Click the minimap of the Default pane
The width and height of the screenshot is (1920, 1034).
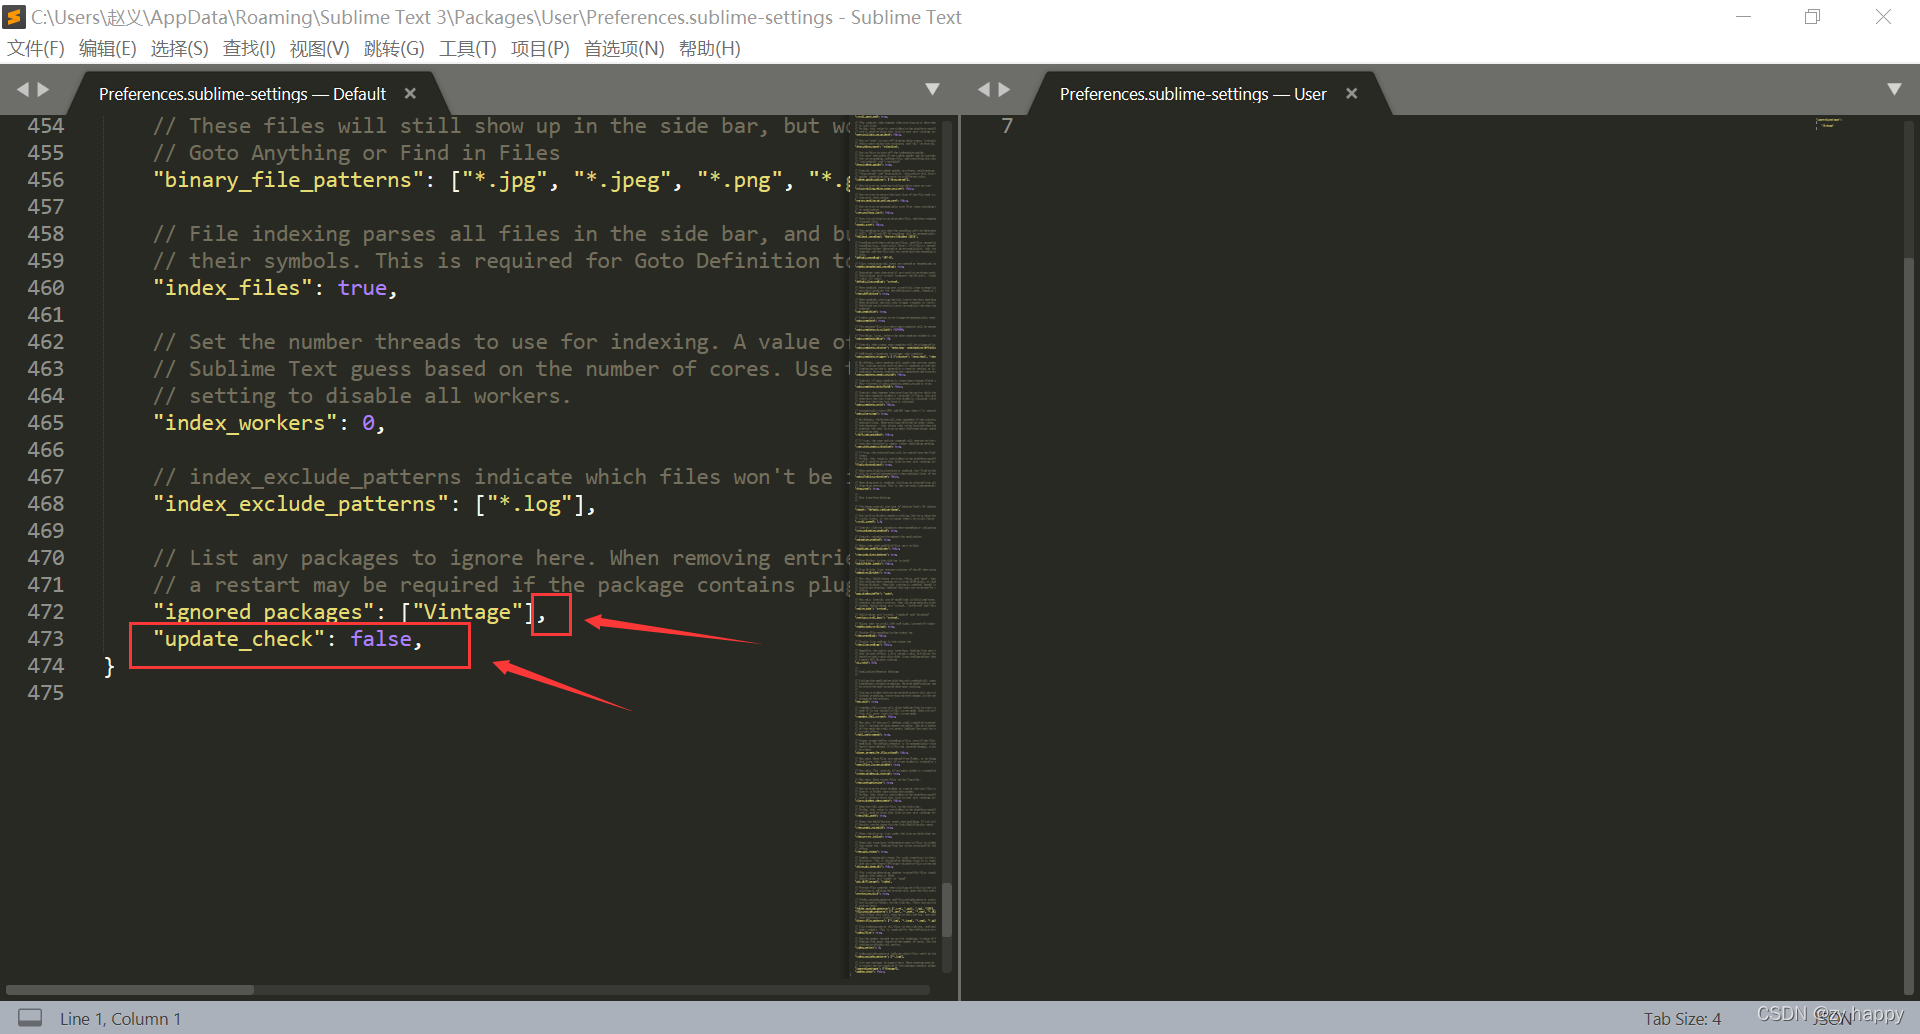pyautogui.click(x=896, y=545)
